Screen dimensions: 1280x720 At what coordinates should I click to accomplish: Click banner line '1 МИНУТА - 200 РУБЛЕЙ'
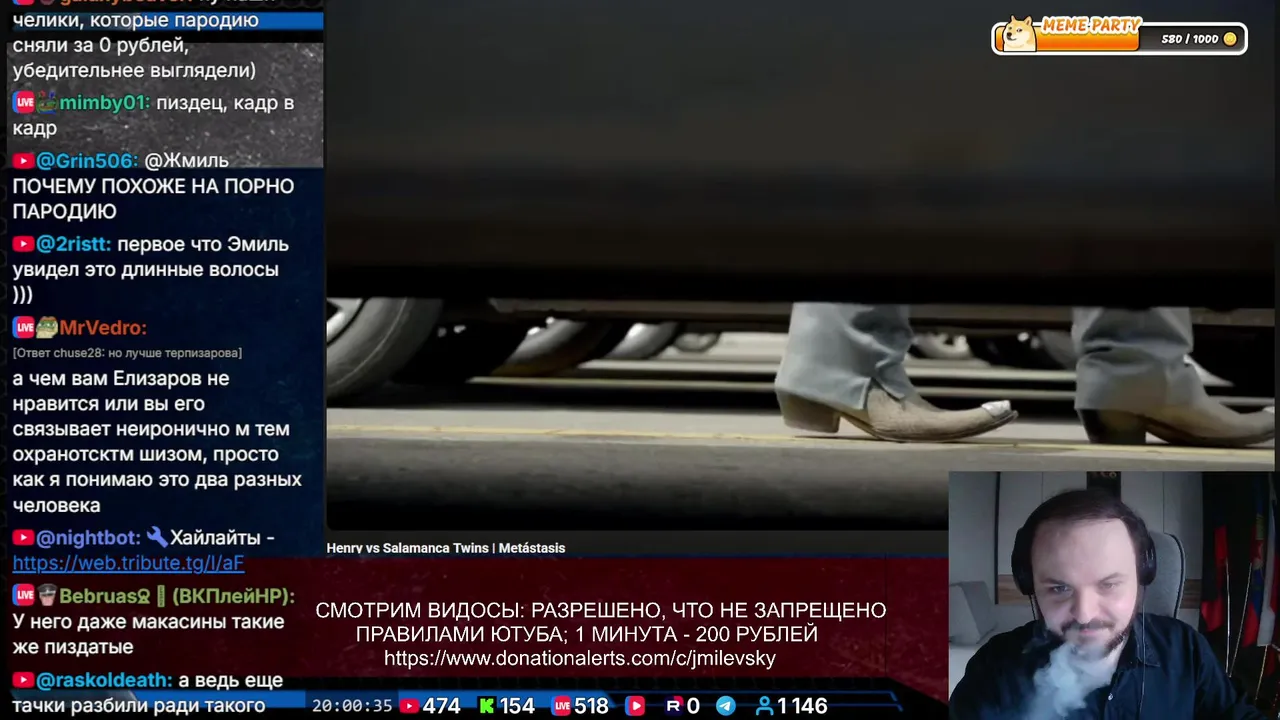[x=697, y=634]
